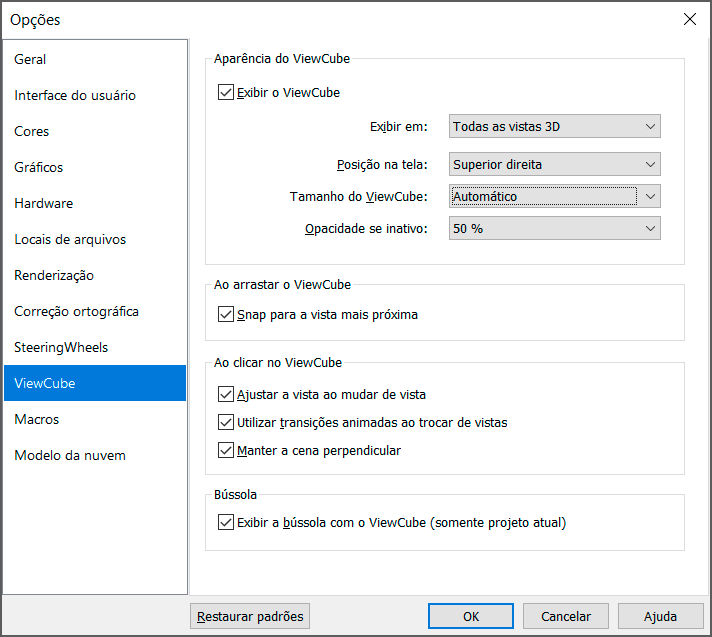Uncheck Ajustar a vista ao mudar de vista
The image size is (712, 637).
point(225,395)
